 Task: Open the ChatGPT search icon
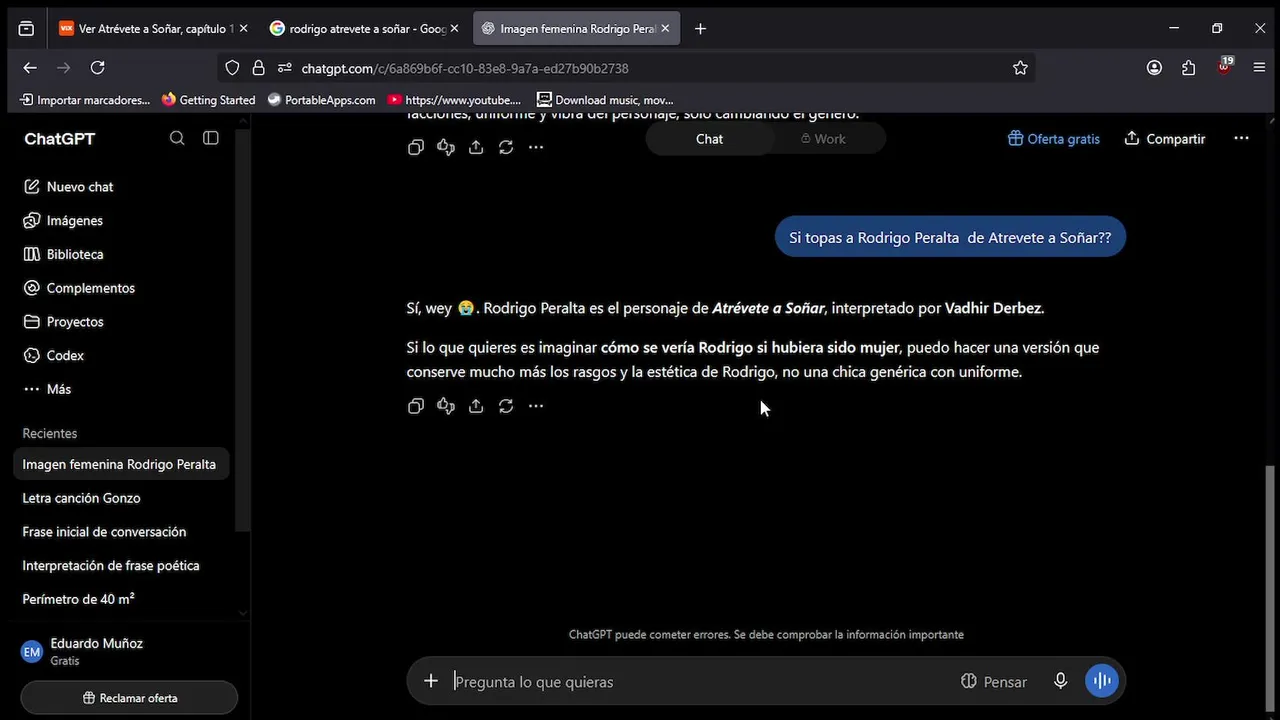(x=177, y=138)
